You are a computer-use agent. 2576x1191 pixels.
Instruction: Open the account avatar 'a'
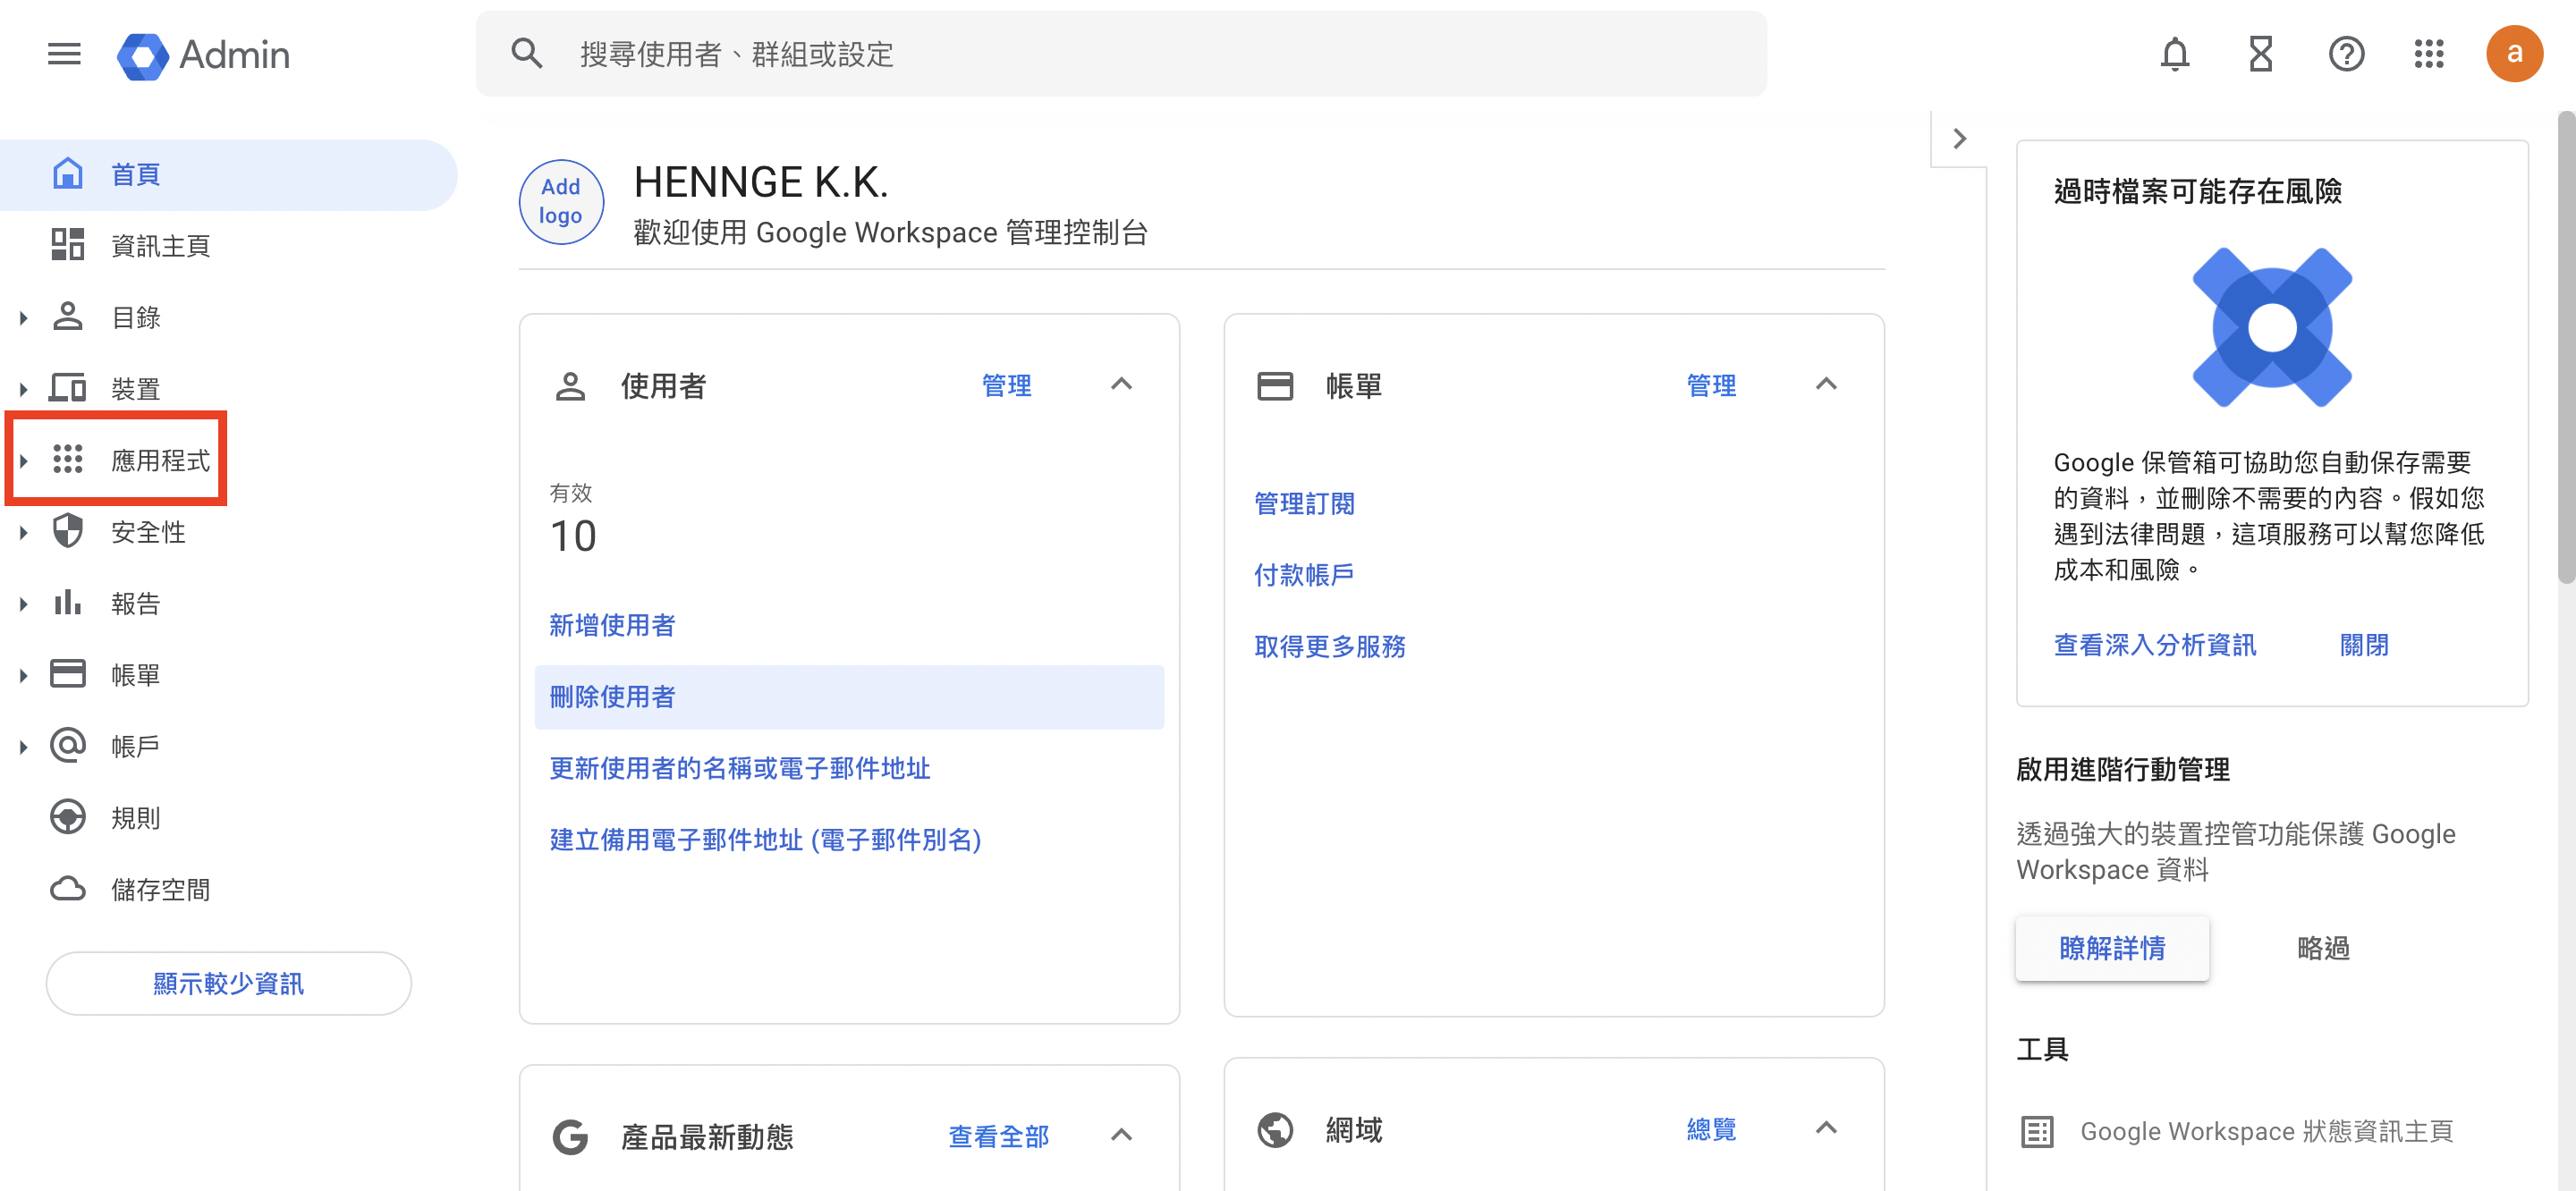point(2514,54)
